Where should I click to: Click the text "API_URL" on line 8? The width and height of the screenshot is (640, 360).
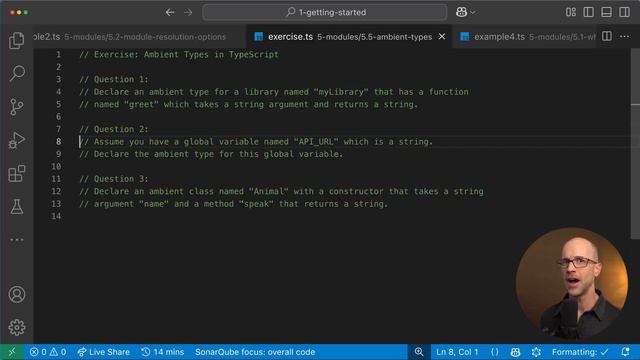316,142
